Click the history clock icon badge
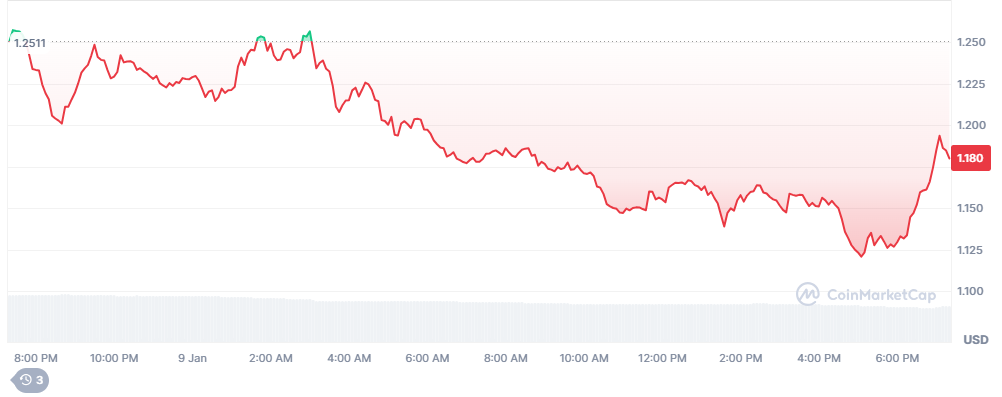Viewport: 1002px width, 397px height. [x=26, y=380]
